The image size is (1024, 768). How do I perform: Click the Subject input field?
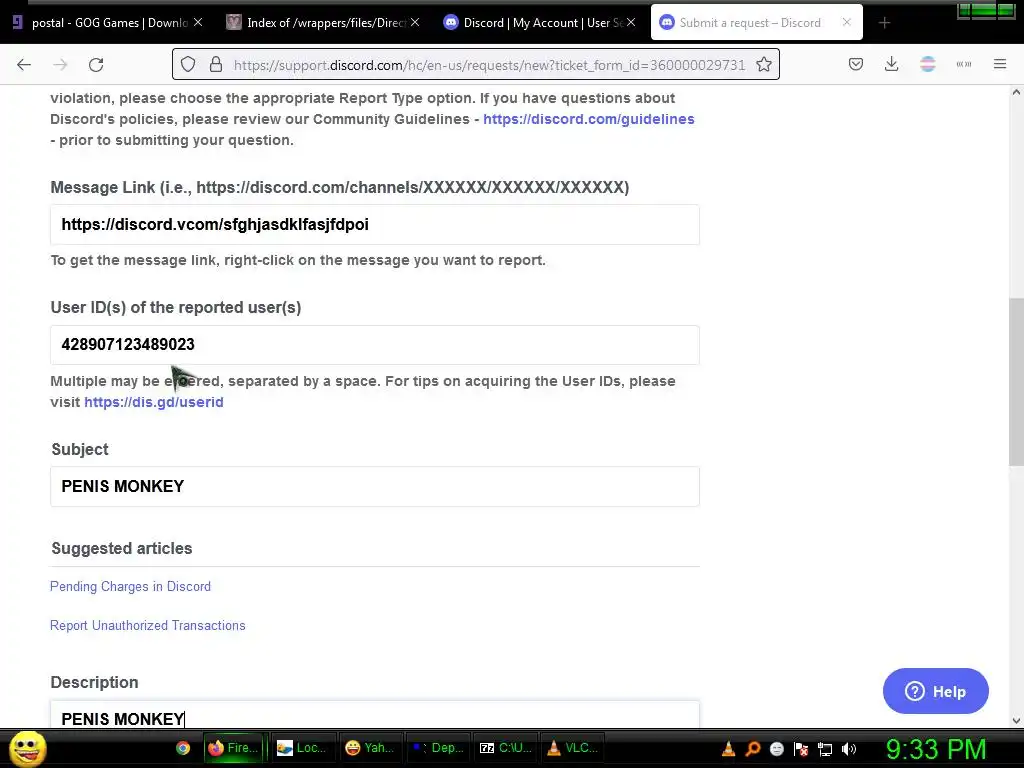(375, 487)
